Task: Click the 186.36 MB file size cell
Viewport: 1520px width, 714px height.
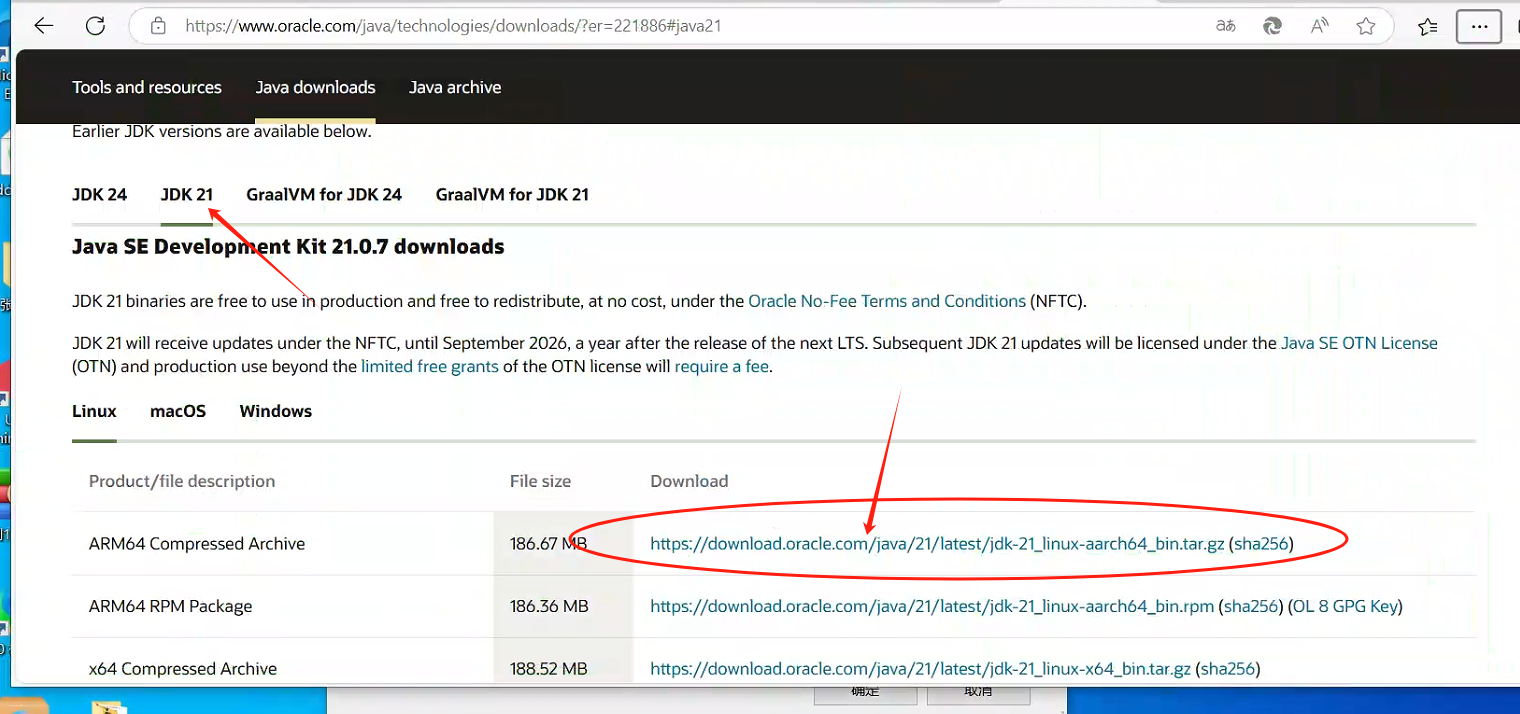Action: (x=549, y=606)
